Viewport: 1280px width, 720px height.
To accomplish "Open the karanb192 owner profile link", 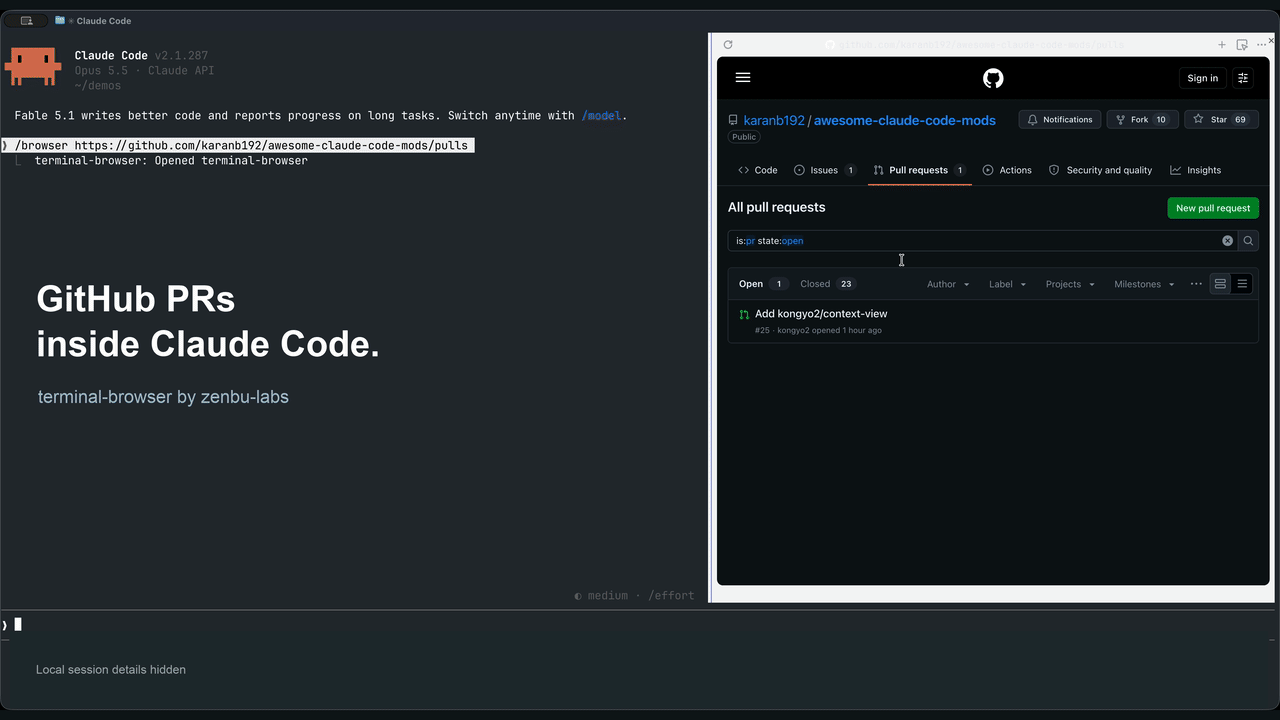I will pos(774,121).
